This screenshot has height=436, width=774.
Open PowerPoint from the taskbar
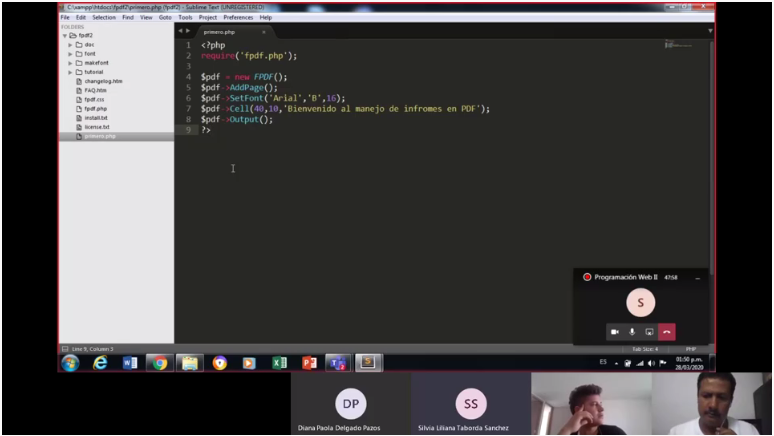(x=309, y=363)
